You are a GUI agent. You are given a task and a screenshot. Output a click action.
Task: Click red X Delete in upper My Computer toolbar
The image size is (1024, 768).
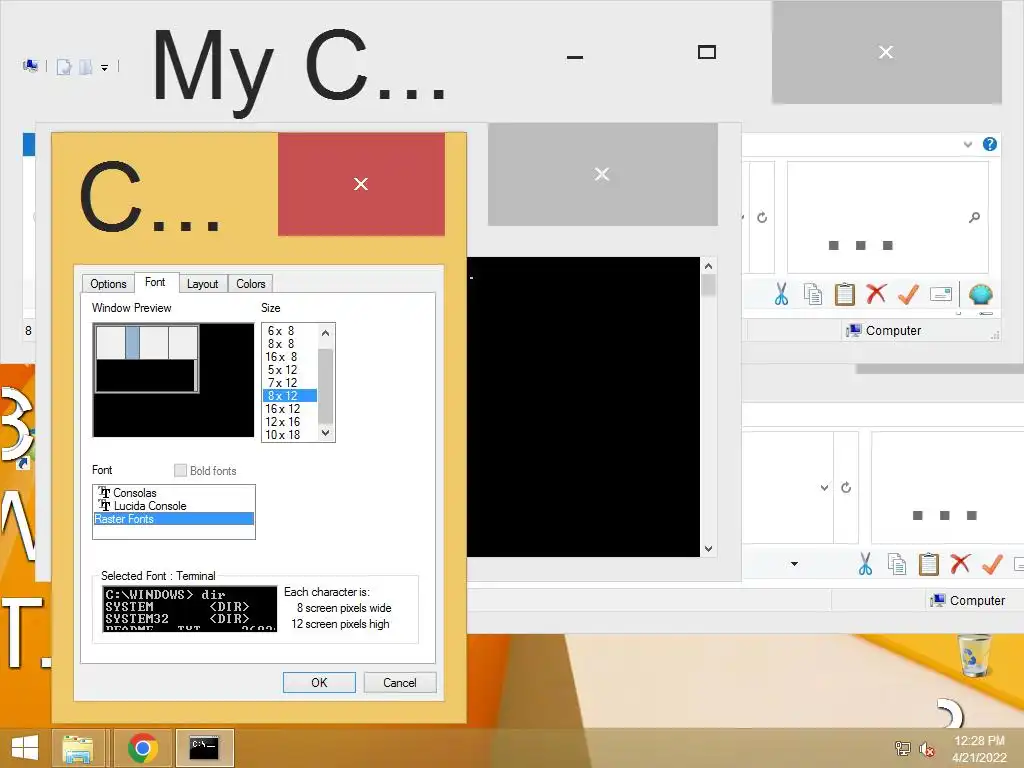(876, 295)
